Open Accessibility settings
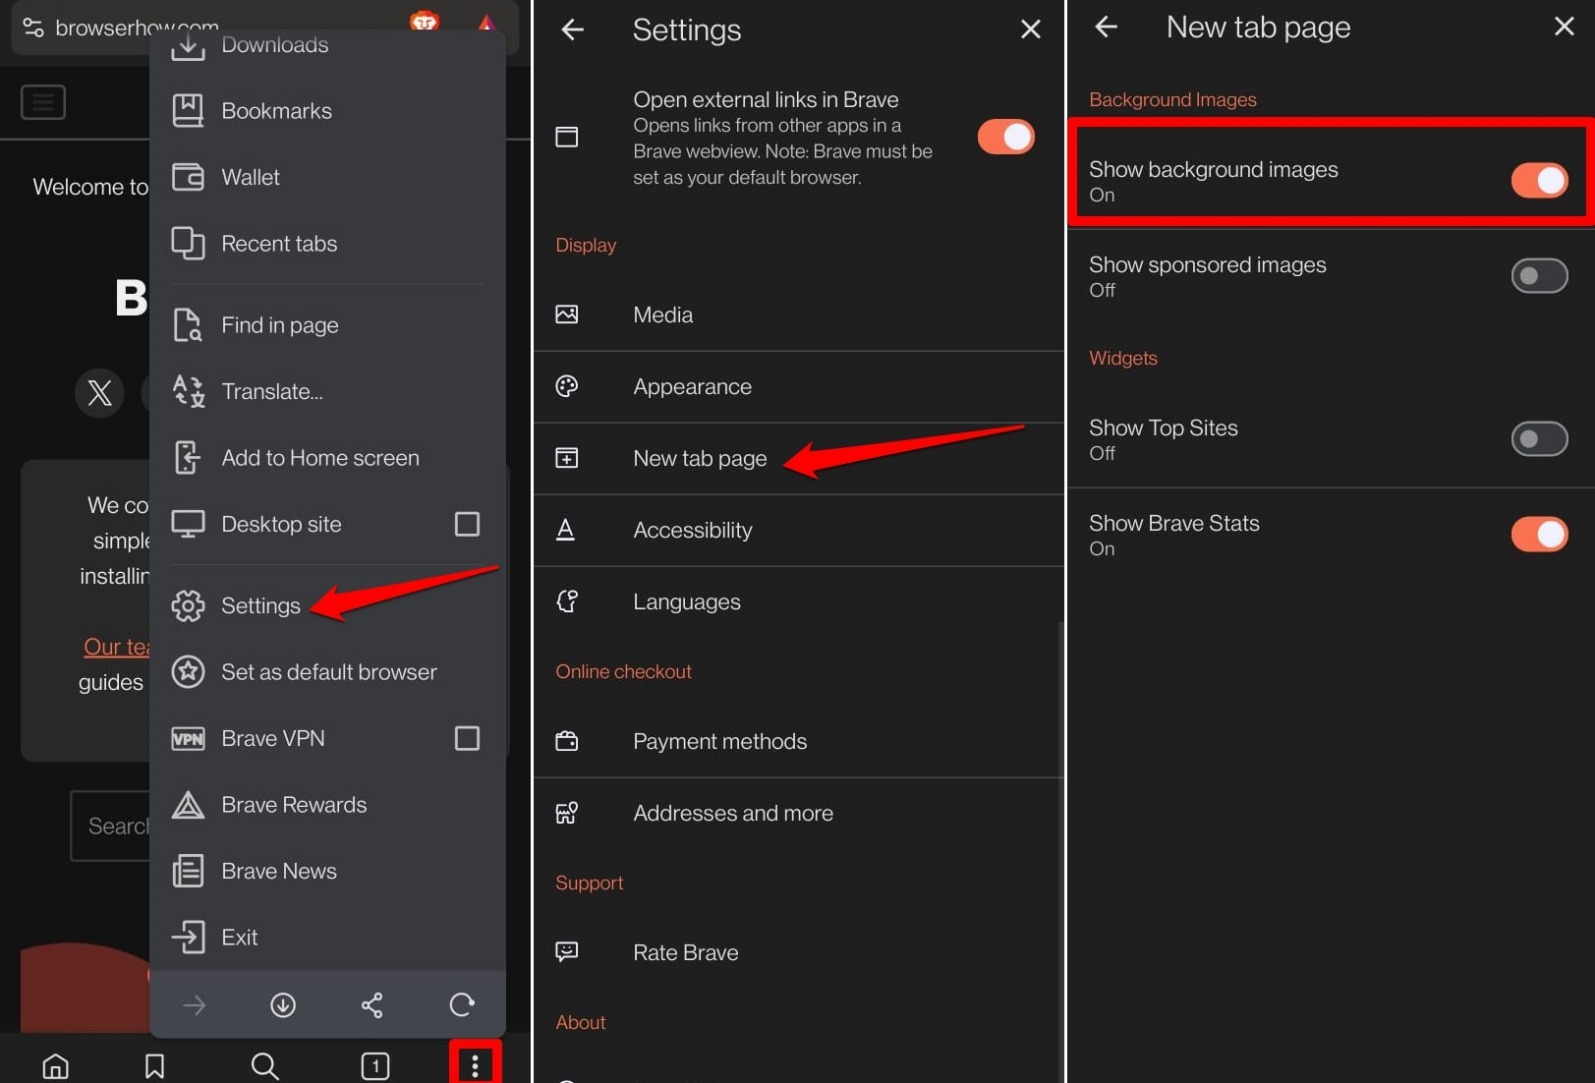The image size is (1595, 1083). tap(798, 530)
